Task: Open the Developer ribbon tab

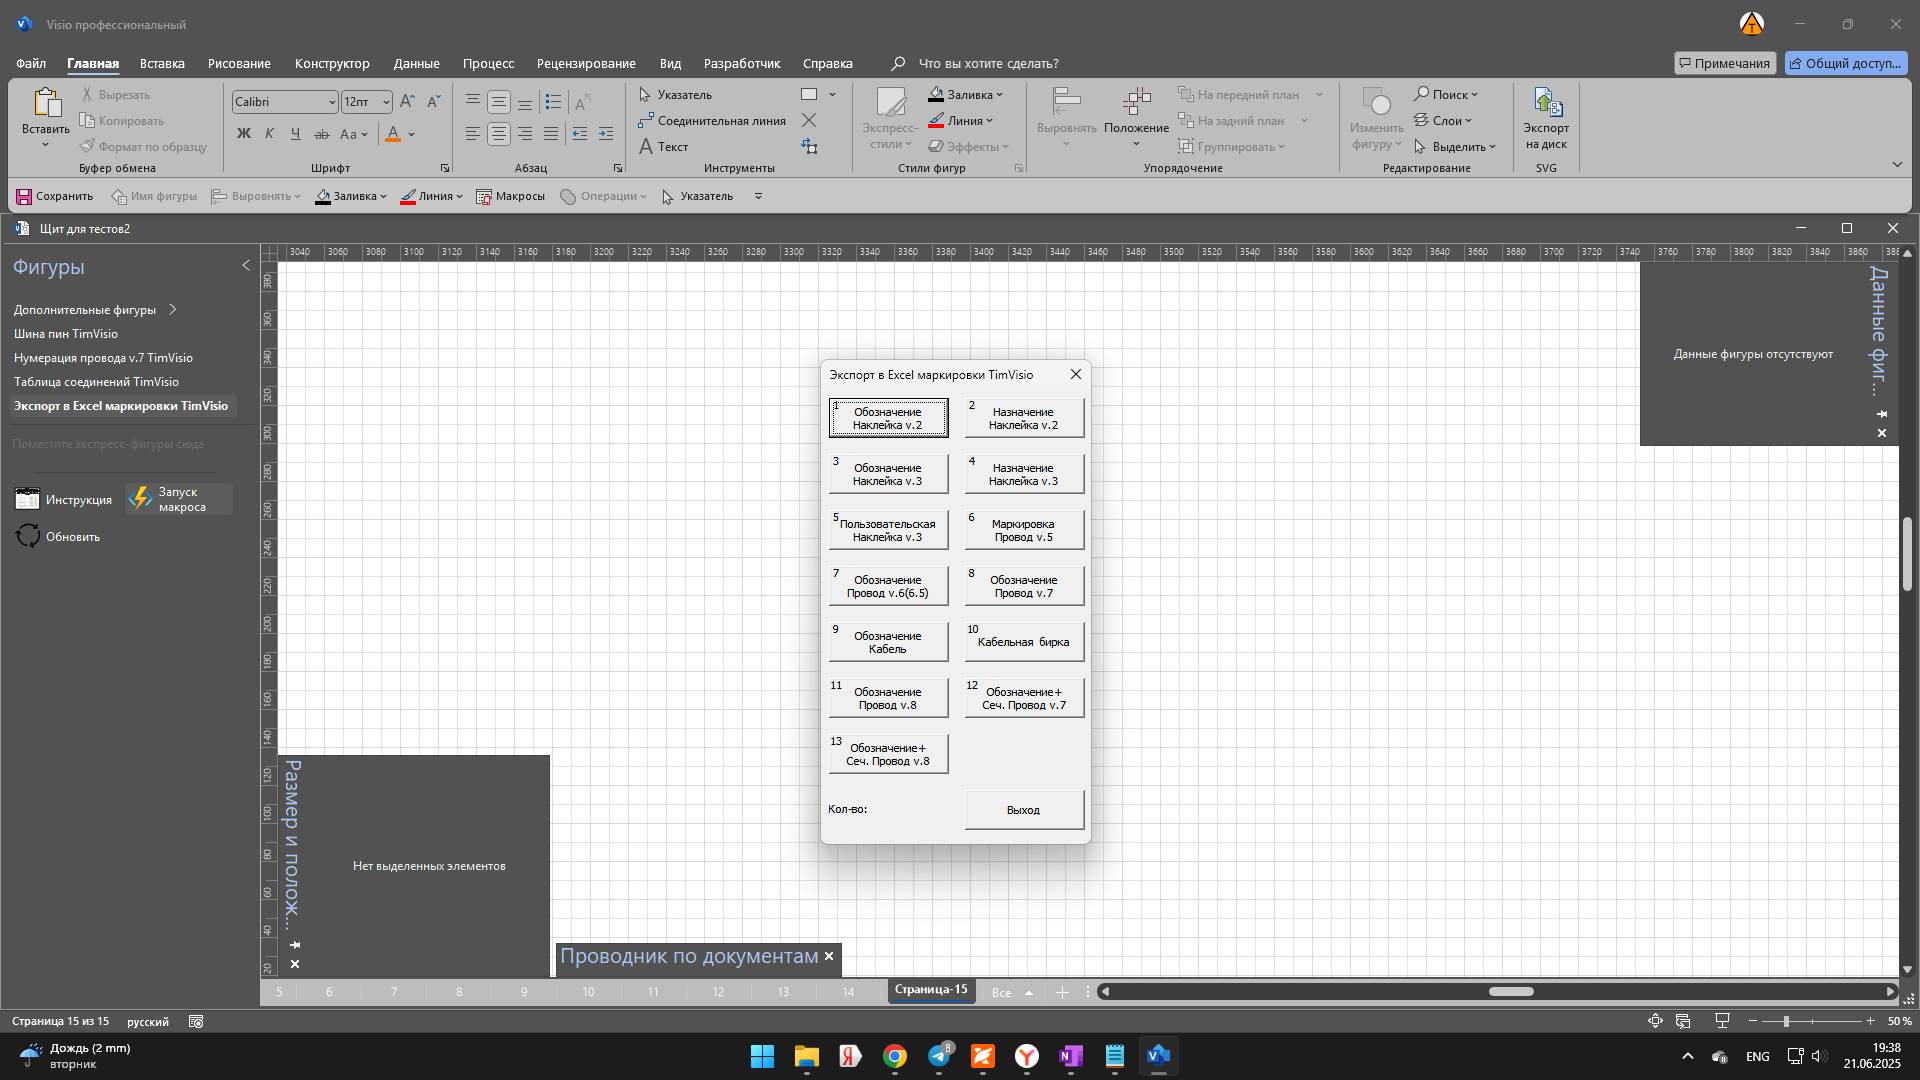Action: click(741, 63)
